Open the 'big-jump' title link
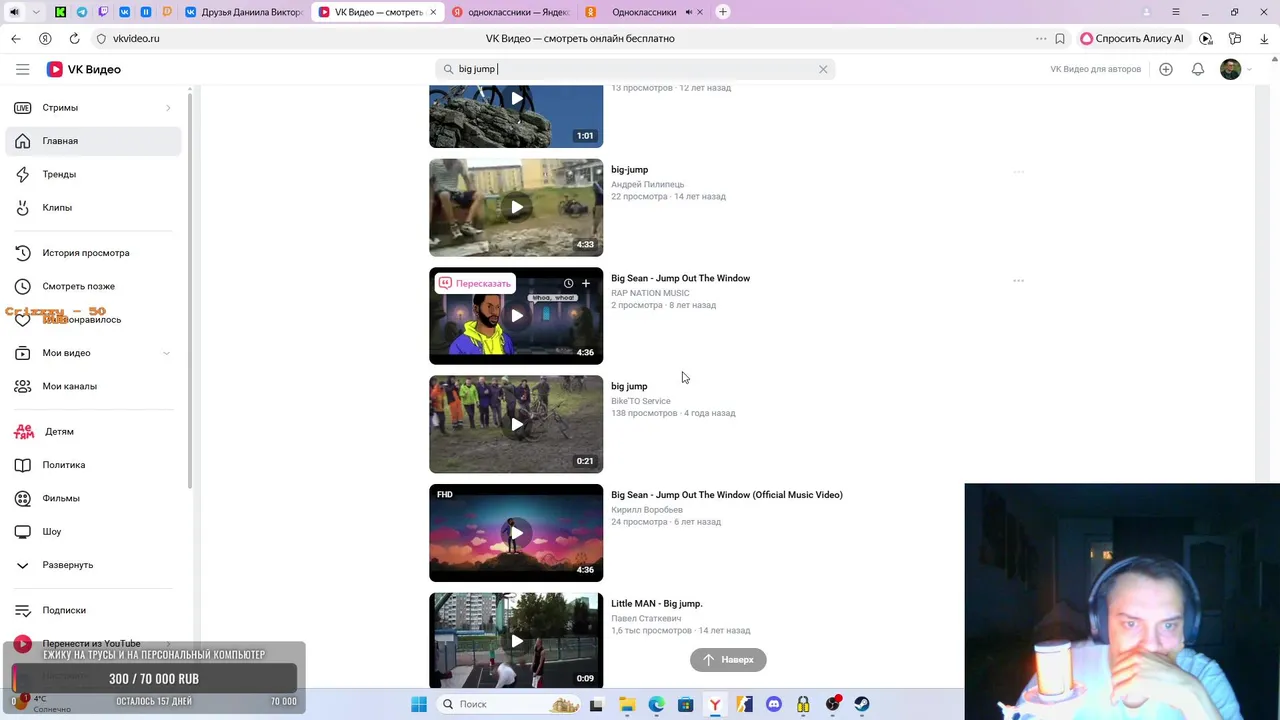The image size is (1280, 720). [629, 170]
